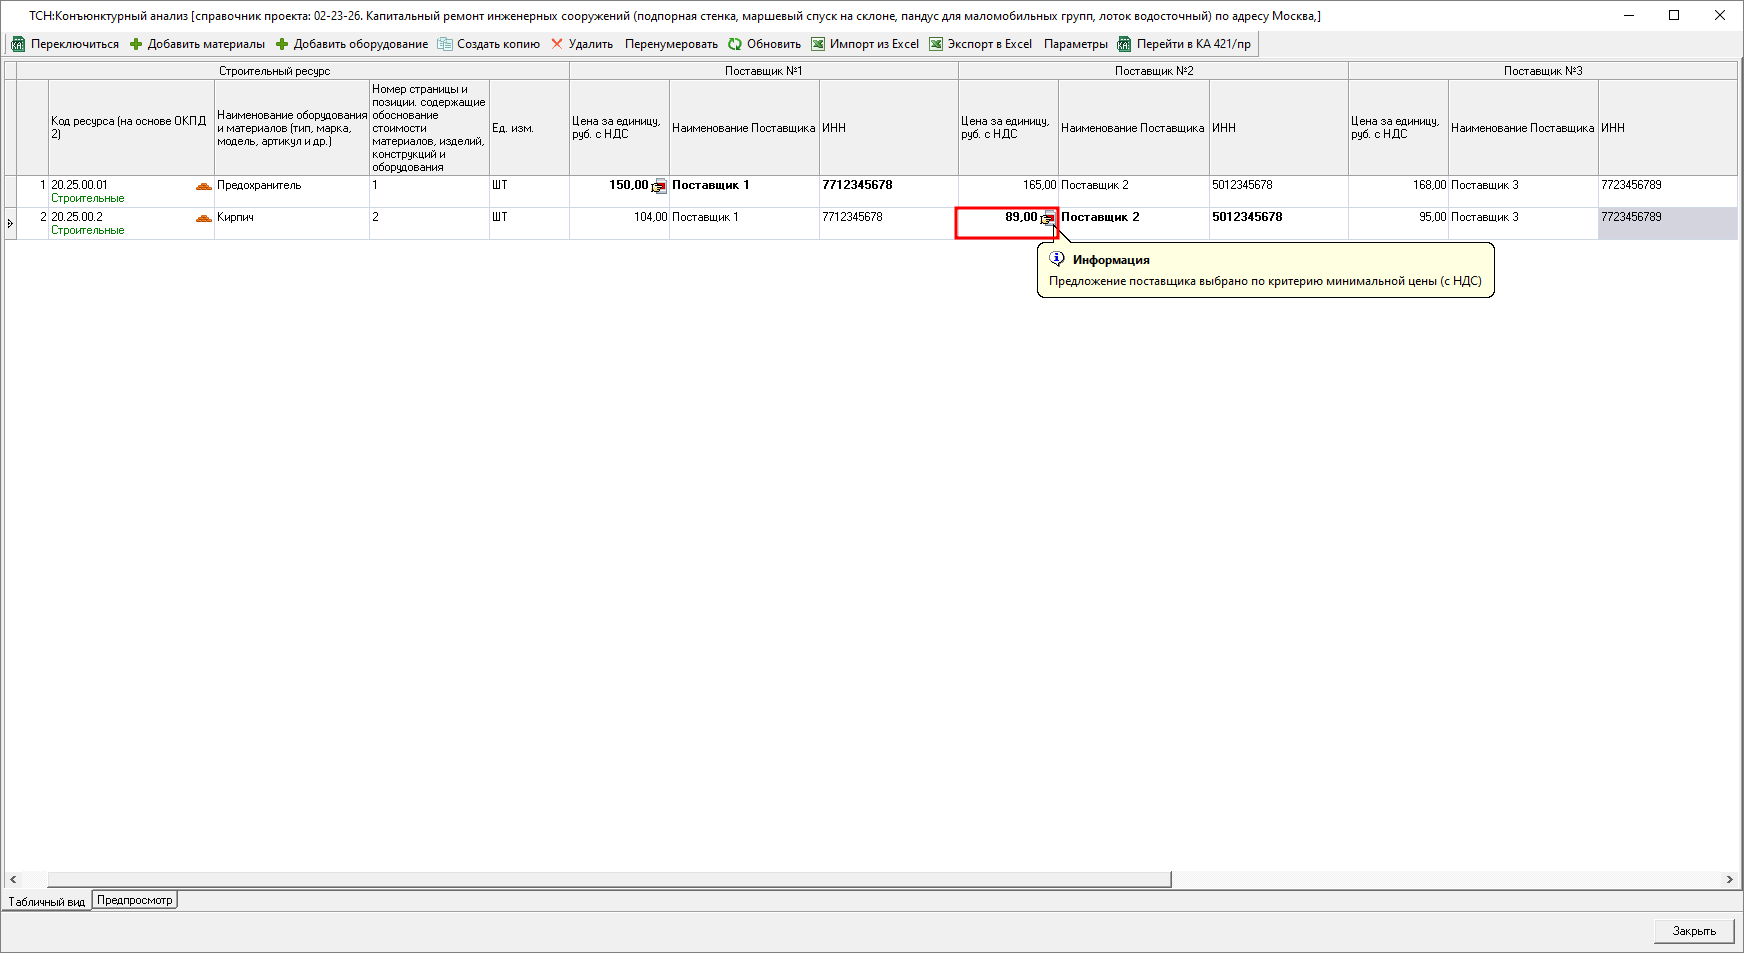Screen dimensions: 1744x953
Task: Select the Табличный вид tab
Action: pyautogui.click(x=47, y=901)
